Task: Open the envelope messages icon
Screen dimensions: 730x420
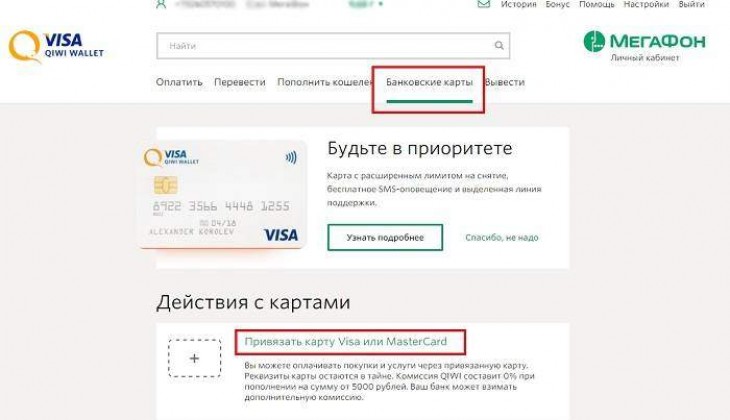Action: click(483, 4)
